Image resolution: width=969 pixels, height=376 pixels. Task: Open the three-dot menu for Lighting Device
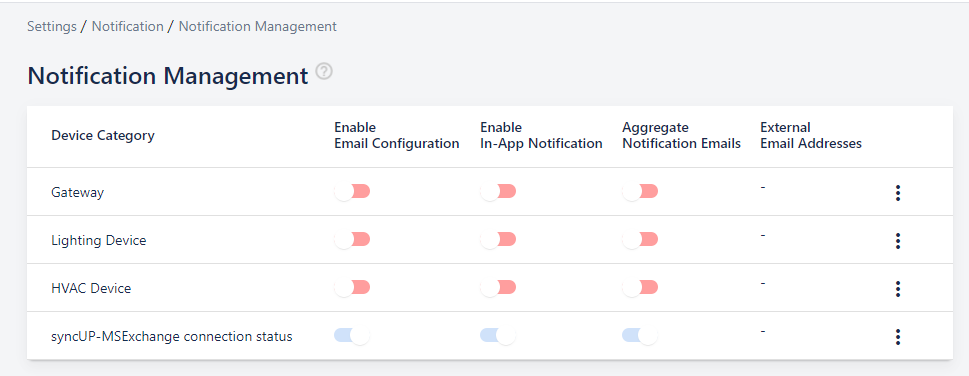[x=897, y=241]
